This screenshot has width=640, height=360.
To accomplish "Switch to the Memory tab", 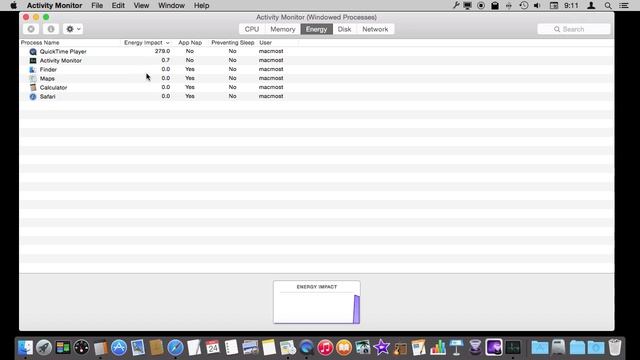I will pos(282,29).
